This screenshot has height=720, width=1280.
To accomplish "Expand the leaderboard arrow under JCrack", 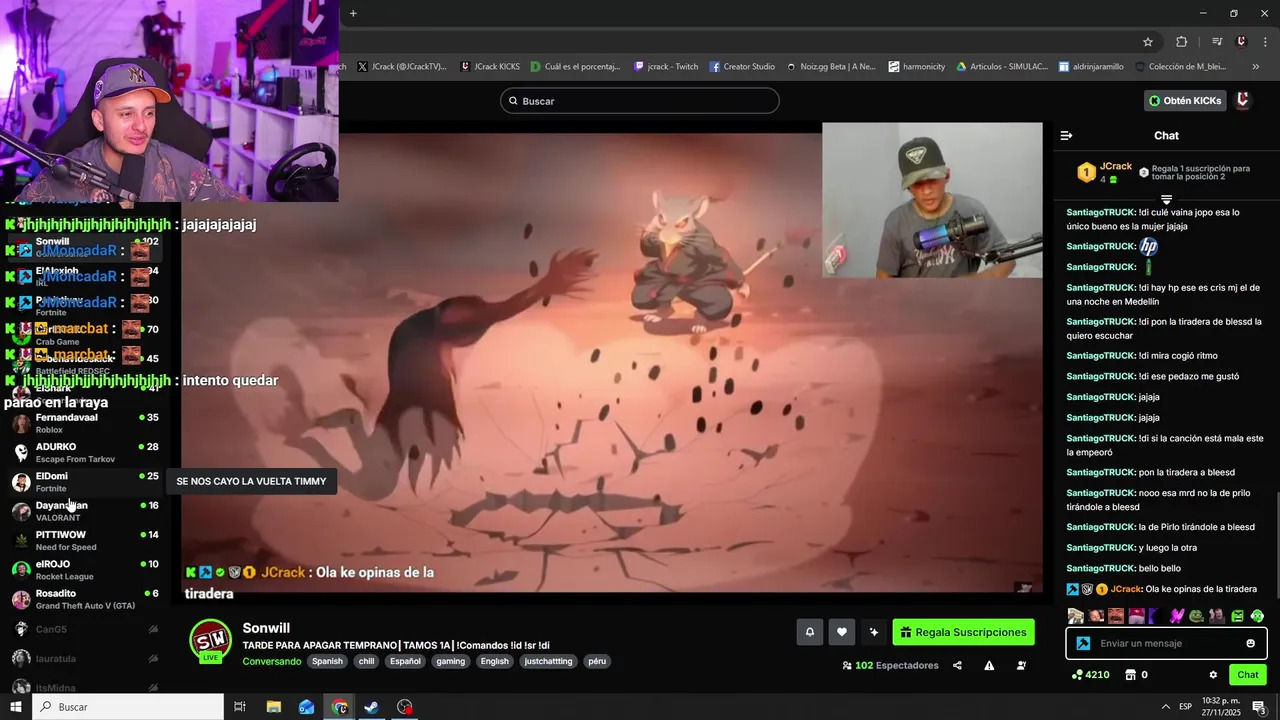I will tap(1166, 200).
